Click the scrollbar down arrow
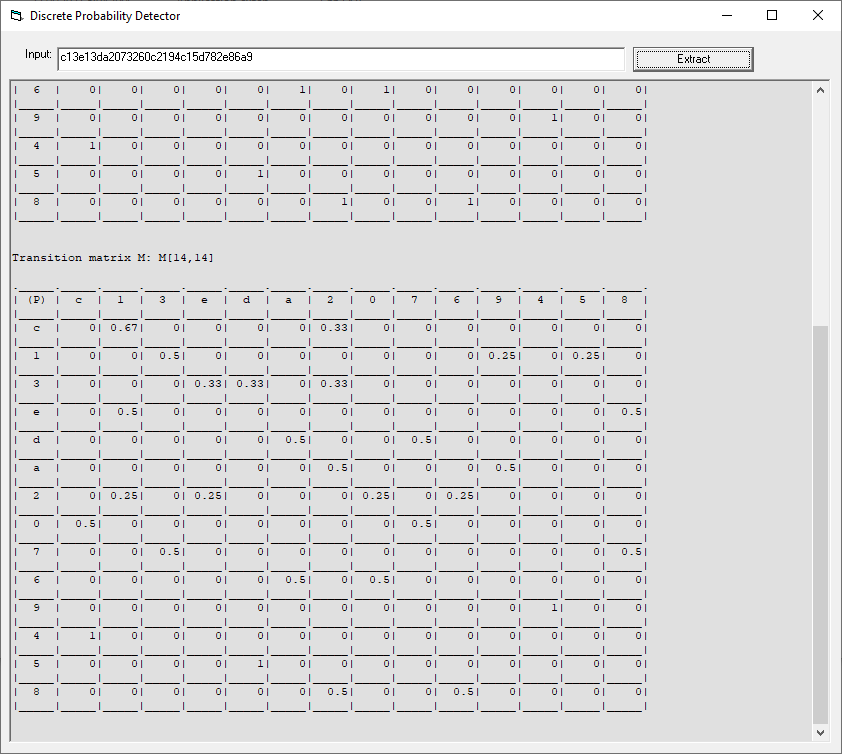The image size is (842, 754). 820,733
